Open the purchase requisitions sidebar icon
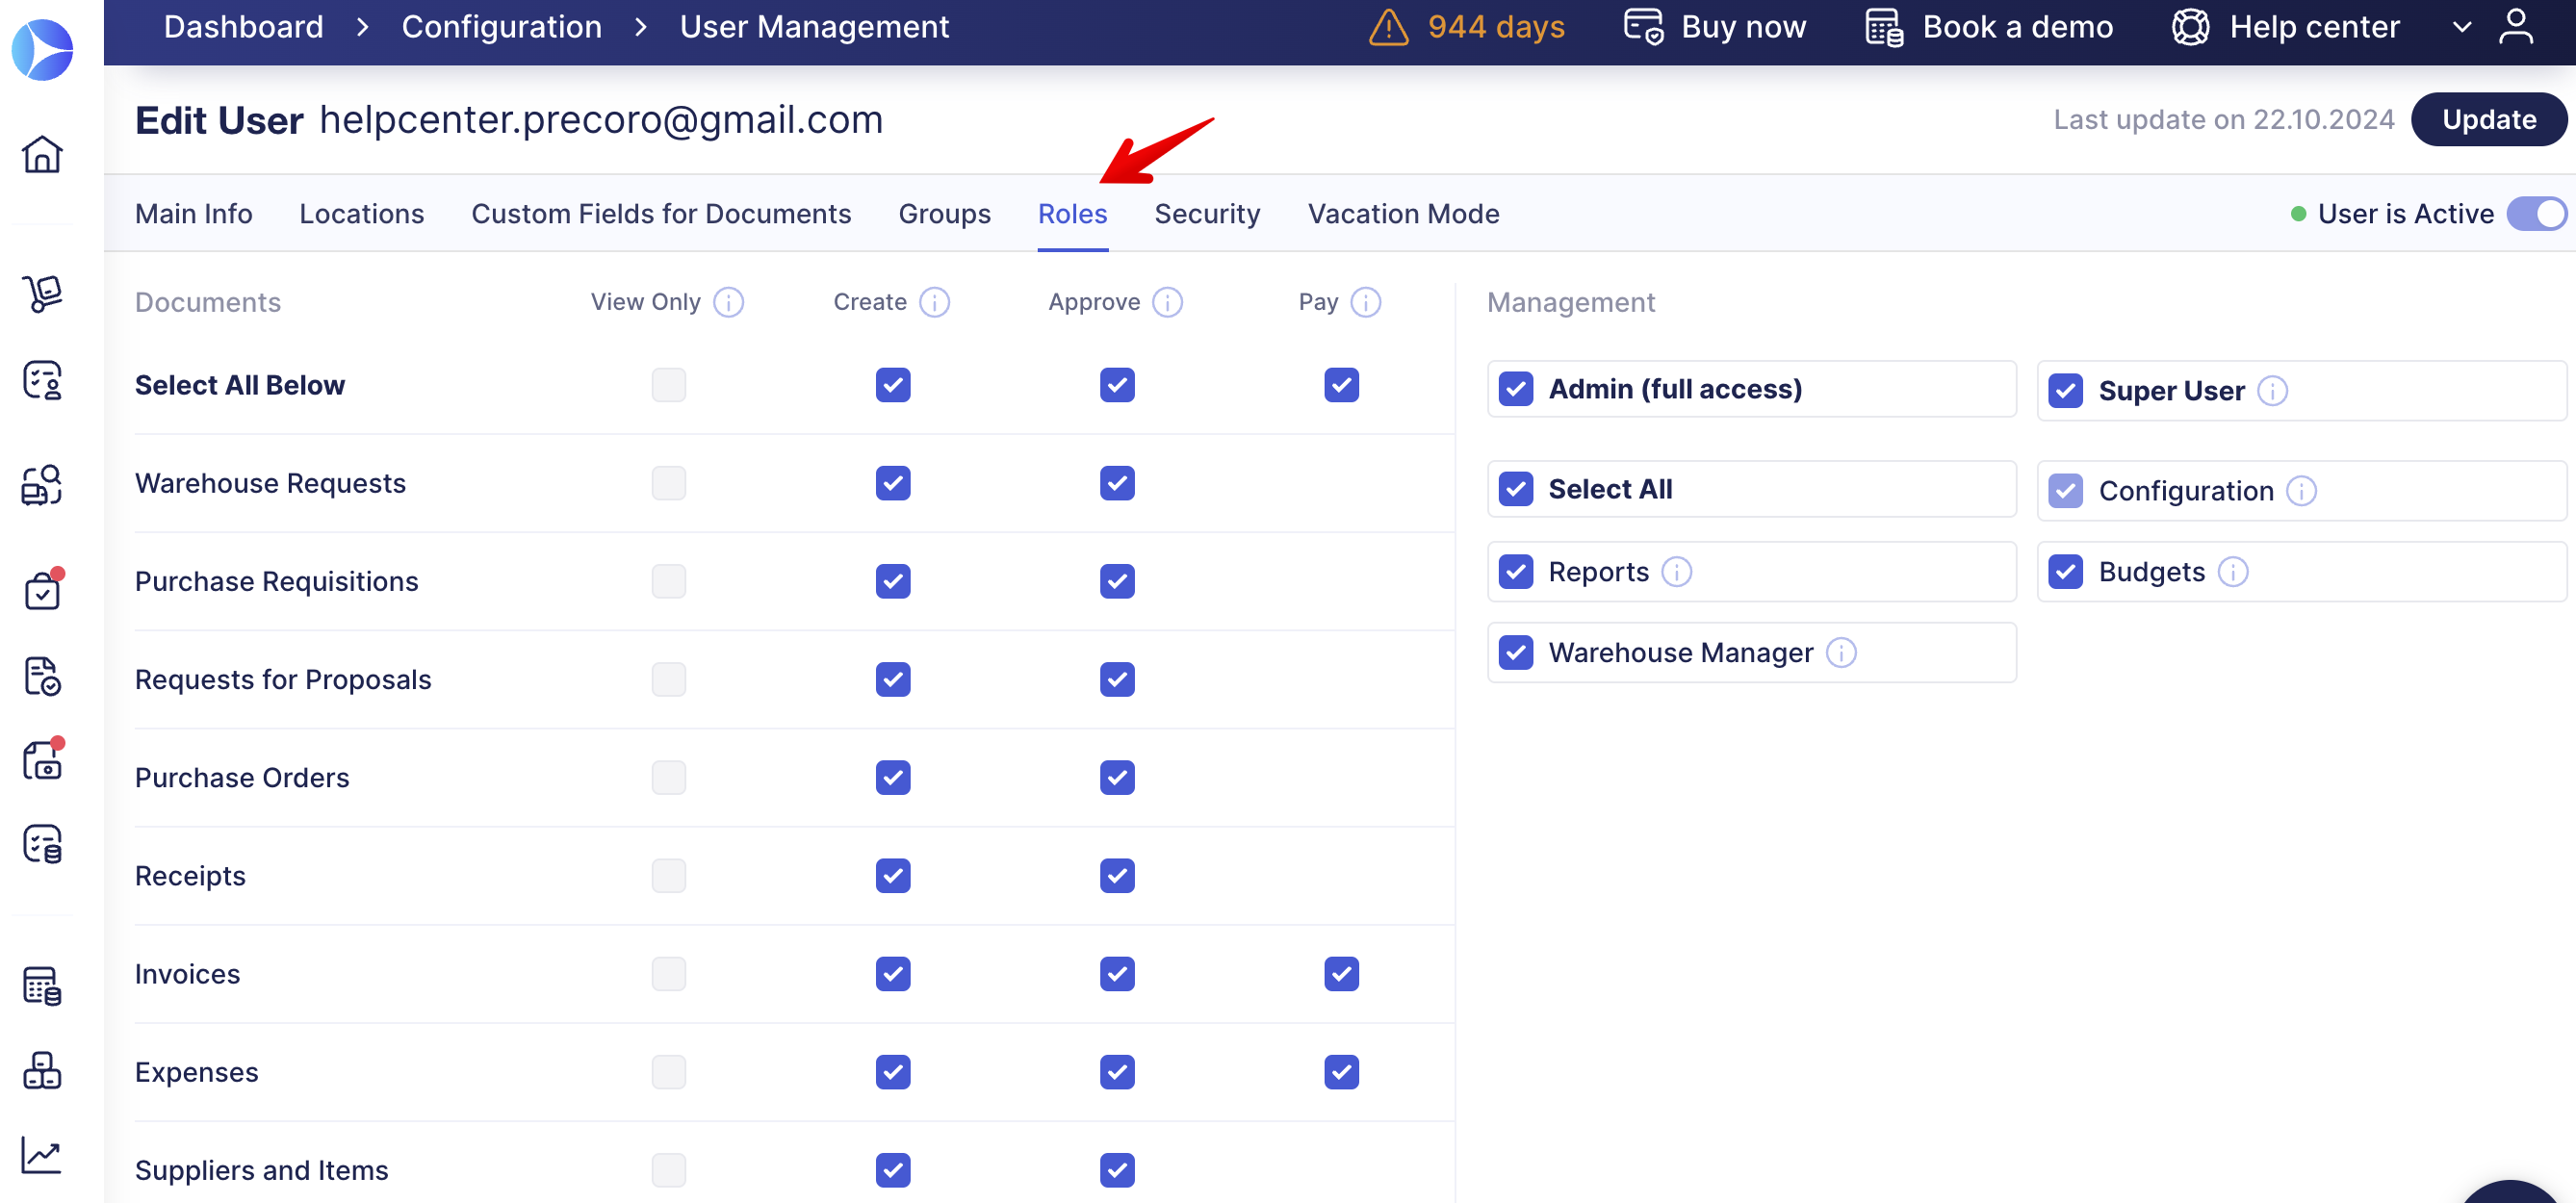The image size is (2576, 1203). click(x=42, y=380)
